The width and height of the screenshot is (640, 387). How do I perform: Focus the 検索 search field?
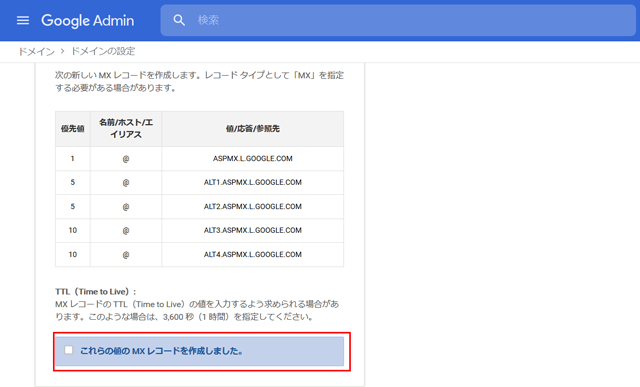coord(398,20)
